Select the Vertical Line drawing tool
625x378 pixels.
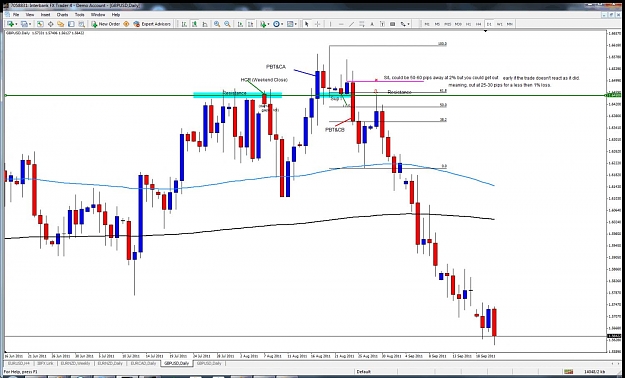click(x=330, y=24)
